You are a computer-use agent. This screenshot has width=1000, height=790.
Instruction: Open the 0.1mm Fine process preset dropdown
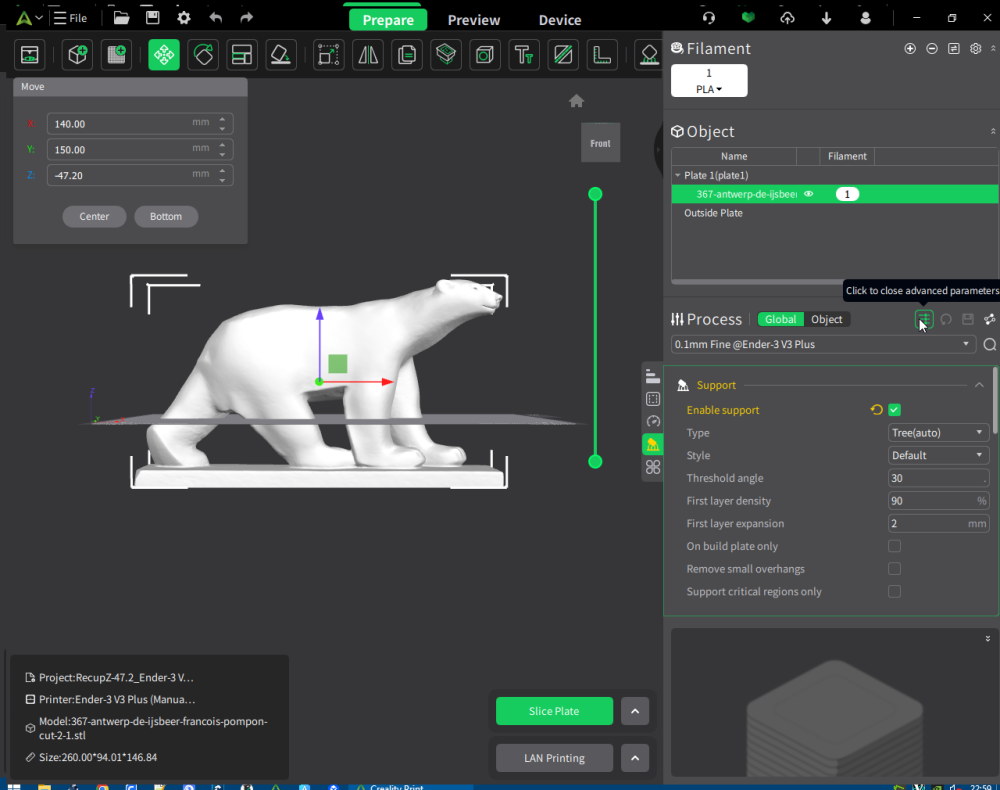(x=823, y=344)
